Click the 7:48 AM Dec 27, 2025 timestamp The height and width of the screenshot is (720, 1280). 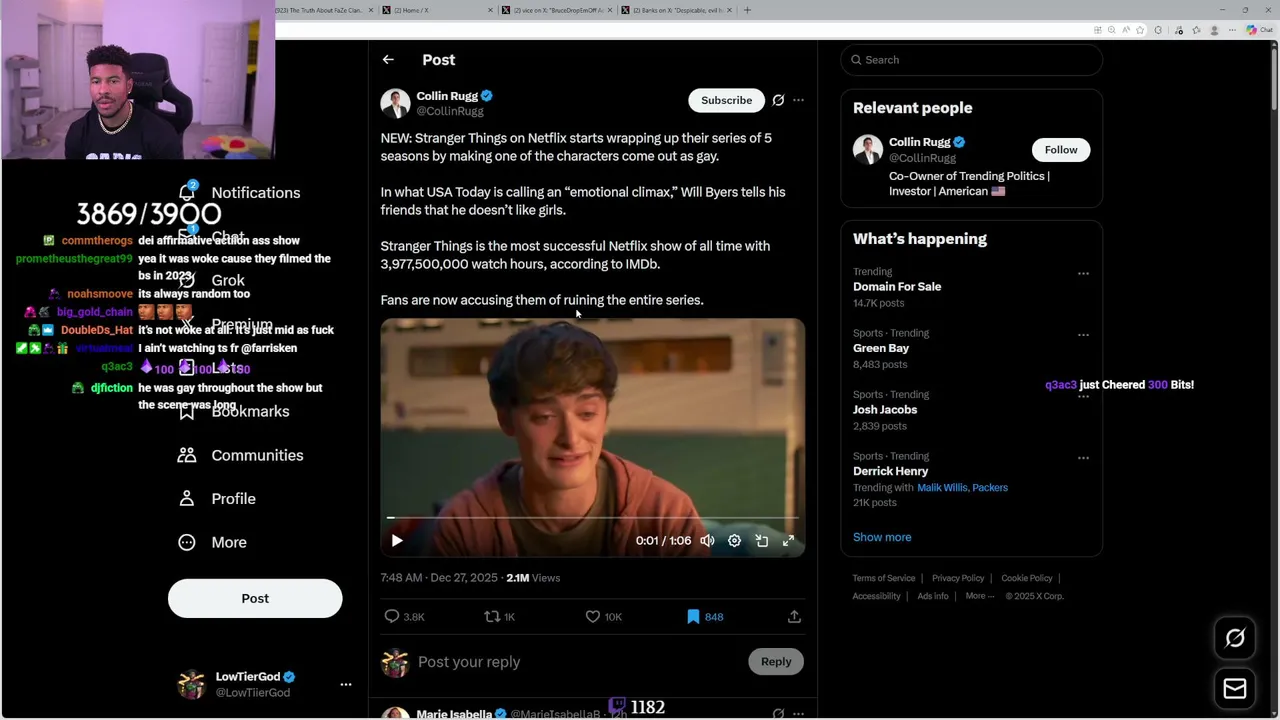(x=439, y=578)
